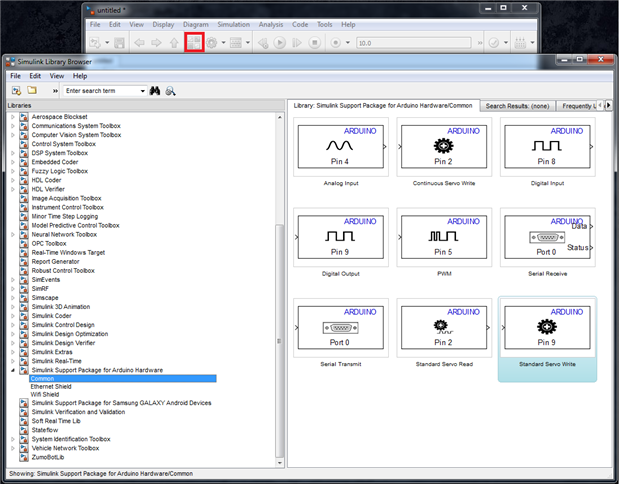Select the Serial Transmit Port 0 block
The height and width of the screenshot is (484, 619).
(342, 327)
